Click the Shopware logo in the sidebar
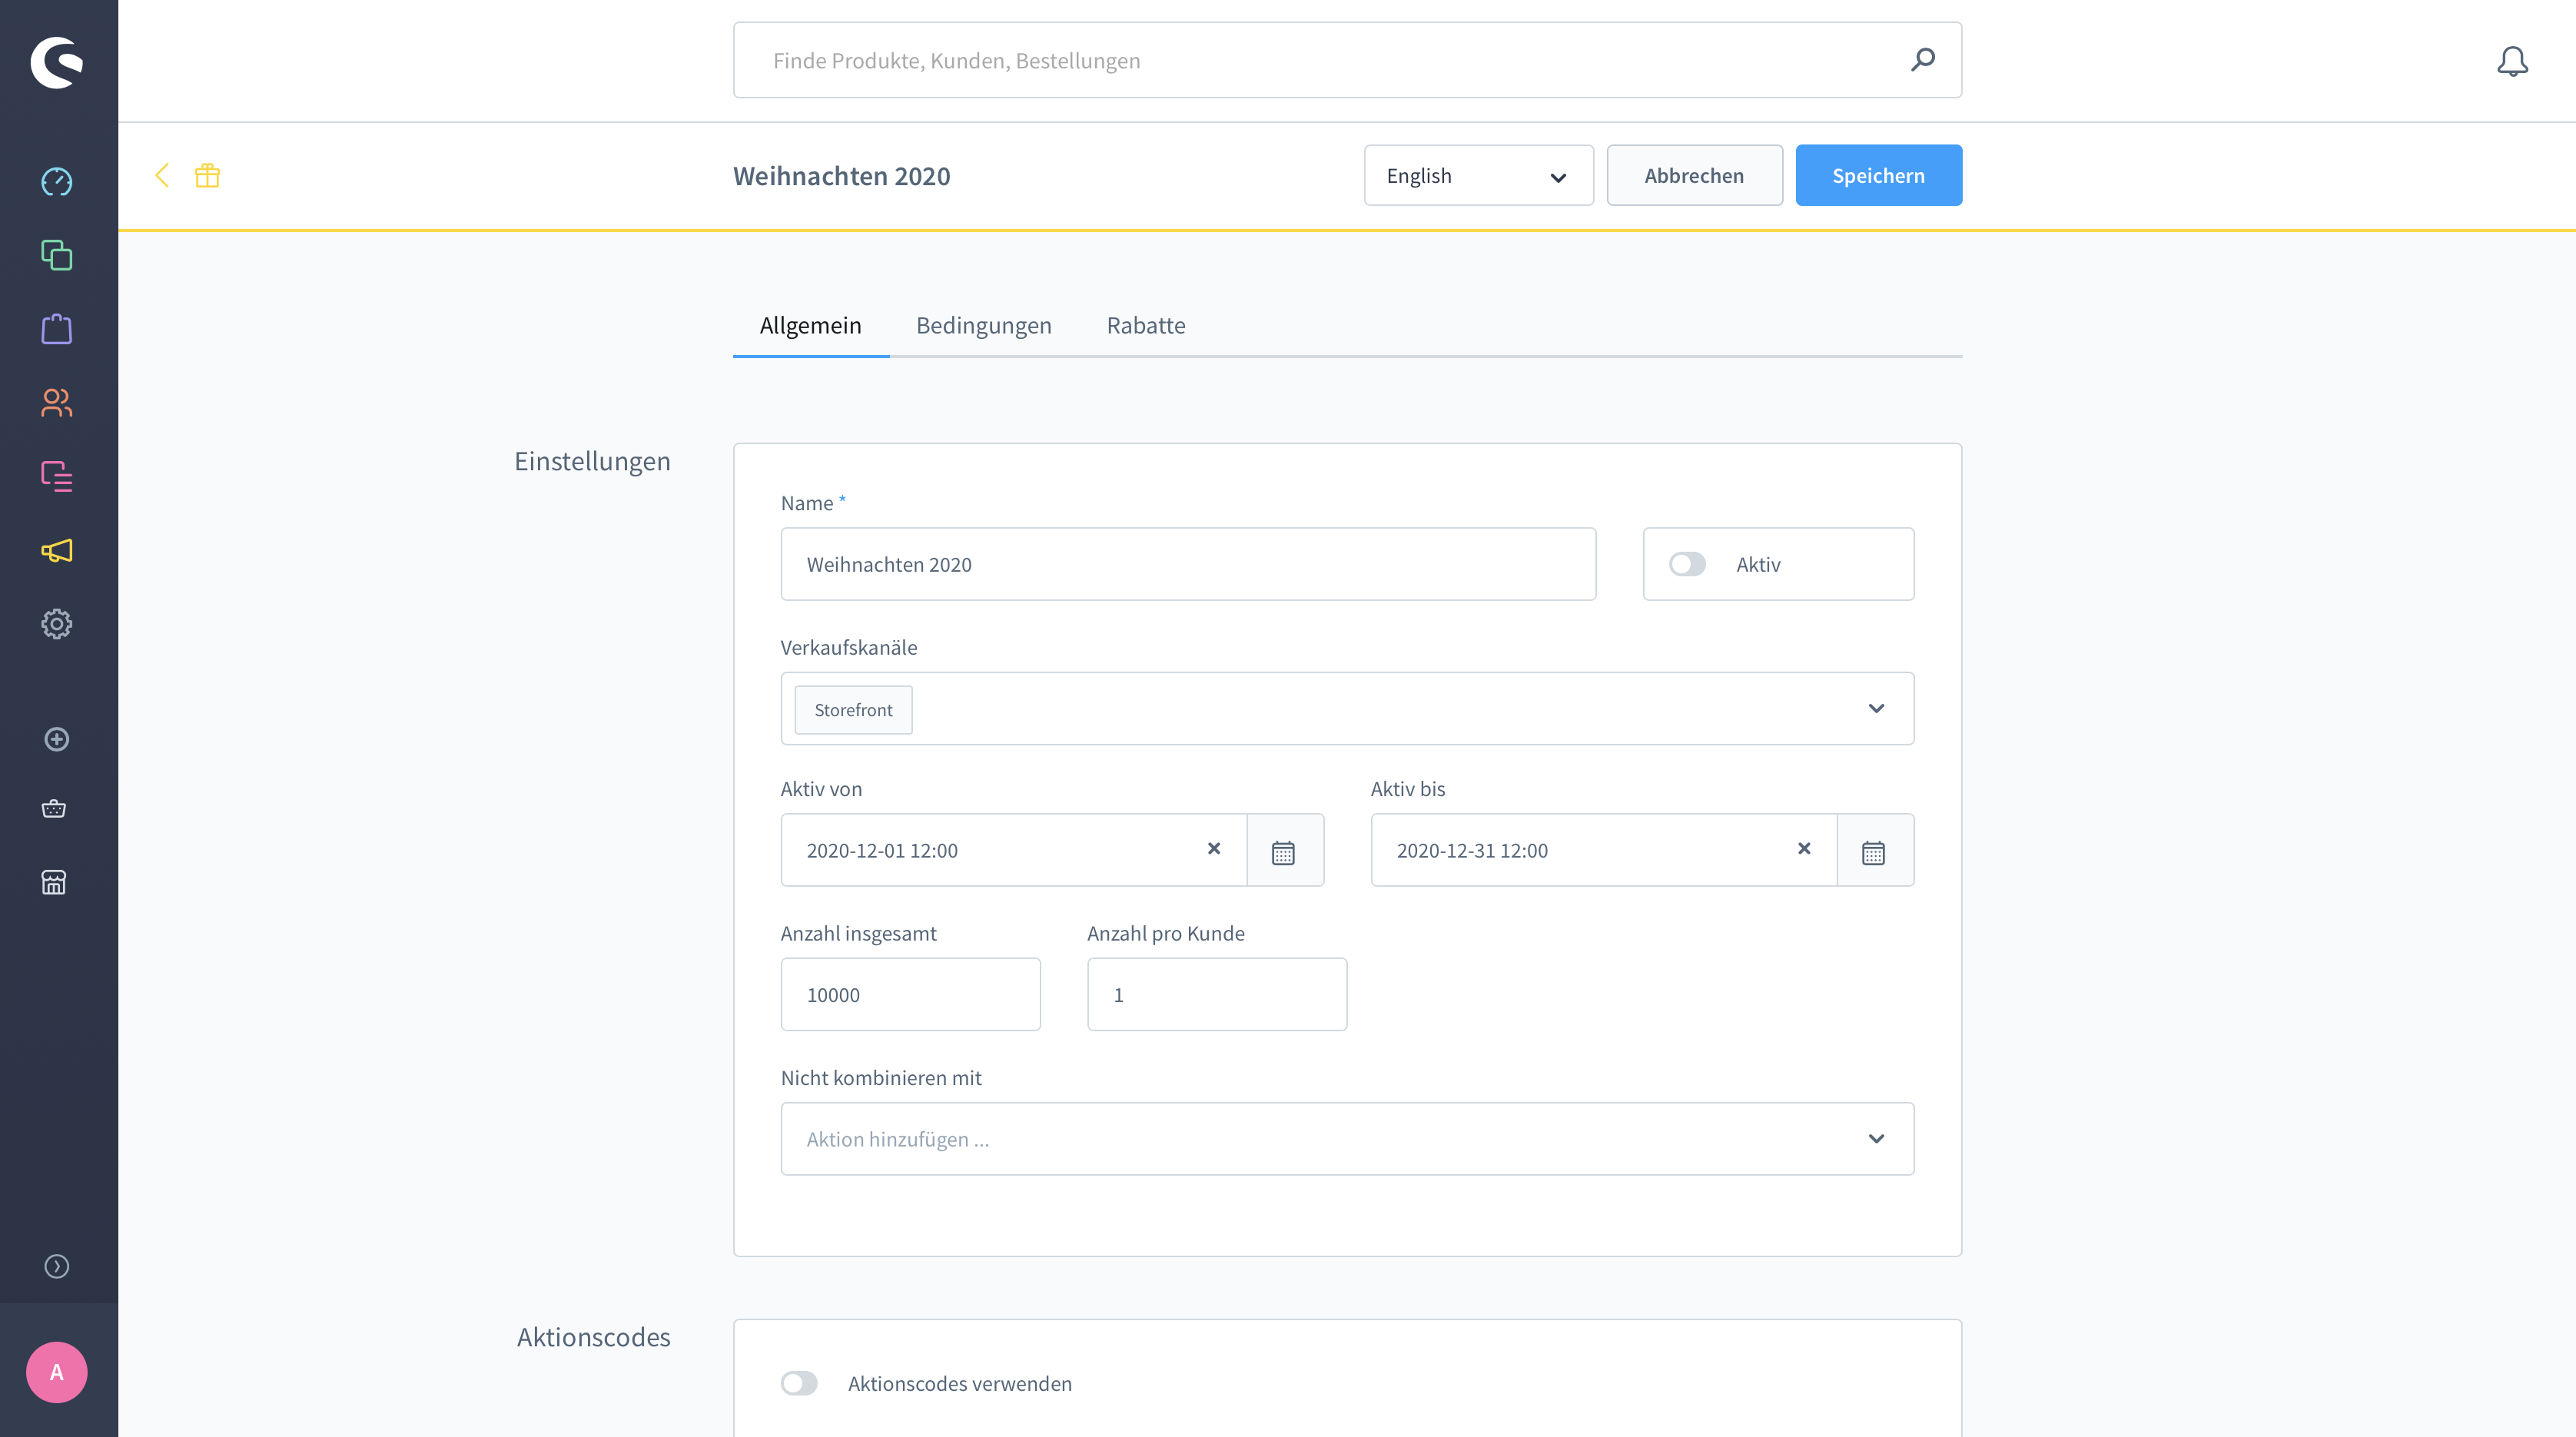 click(56, 62)
